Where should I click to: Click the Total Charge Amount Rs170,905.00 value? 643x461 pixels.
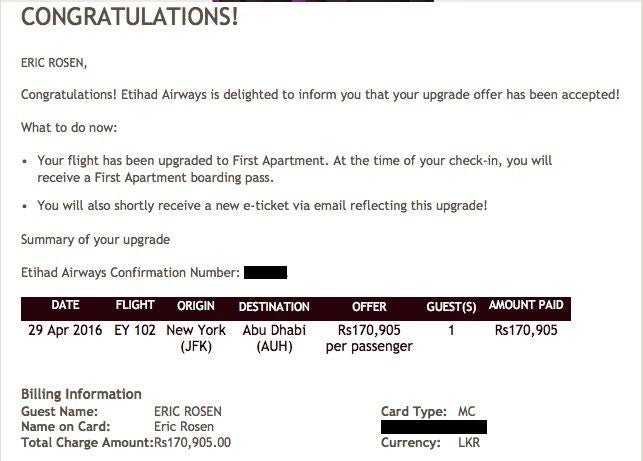pyautogui.click(x=193, y=442)
